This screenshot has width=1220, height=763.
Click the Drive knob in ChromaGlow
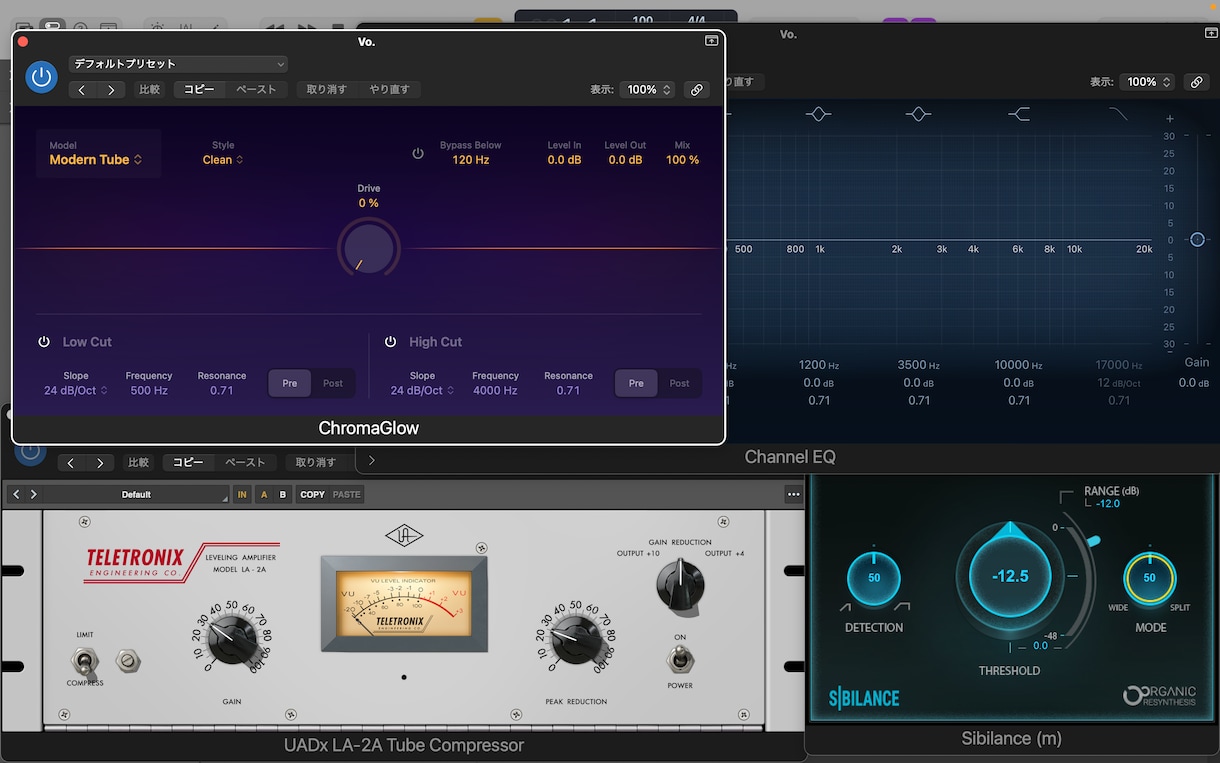click(x=368, y=248)
